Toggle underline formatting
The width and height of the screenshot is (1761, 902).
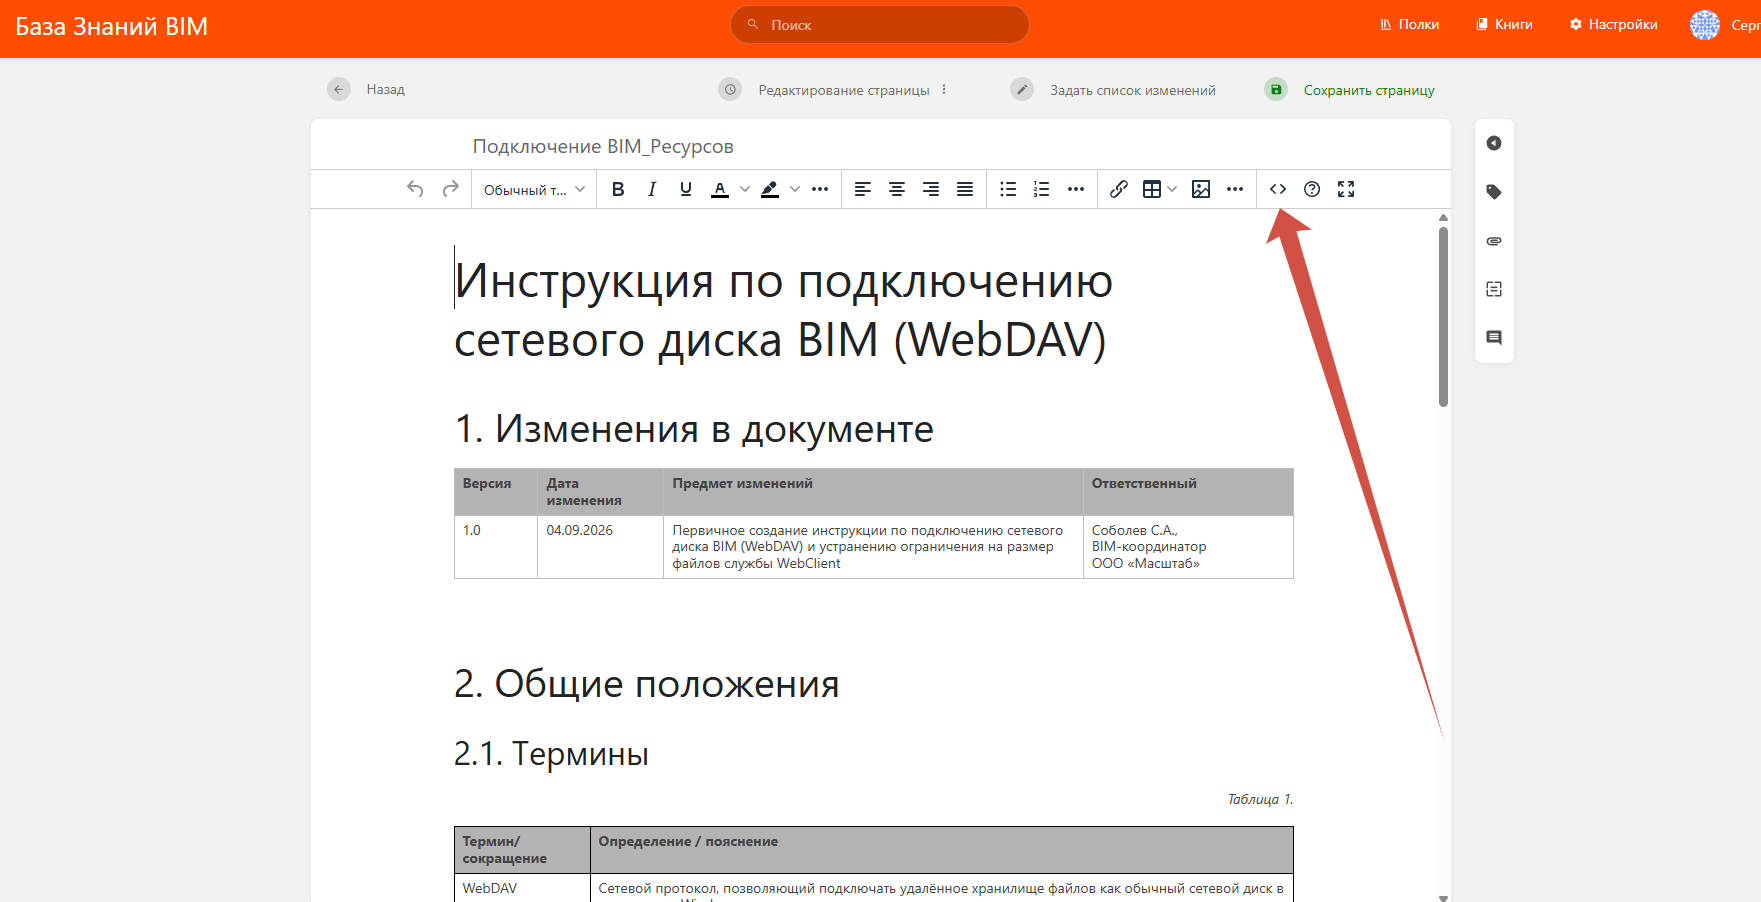(x=686, y=189)
